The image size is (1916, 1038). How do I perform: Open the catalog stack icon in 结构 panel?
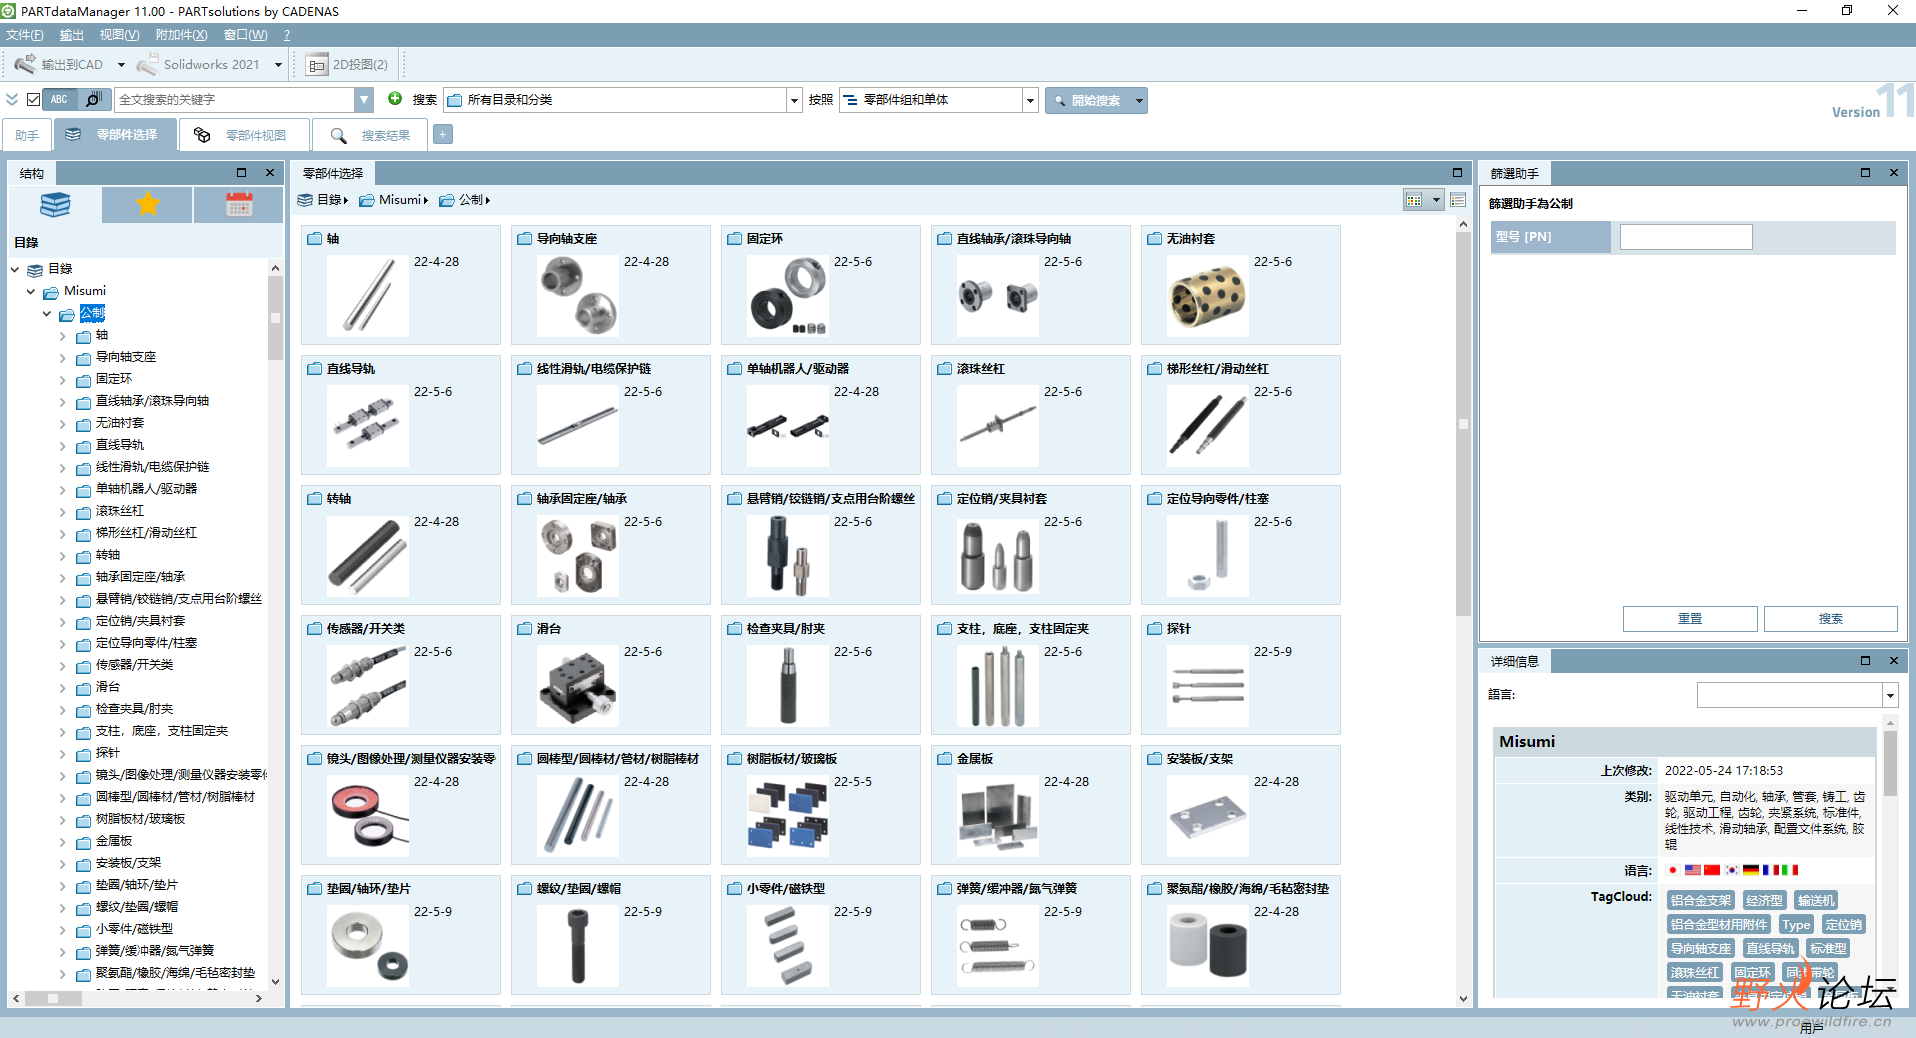pos(55,205)
